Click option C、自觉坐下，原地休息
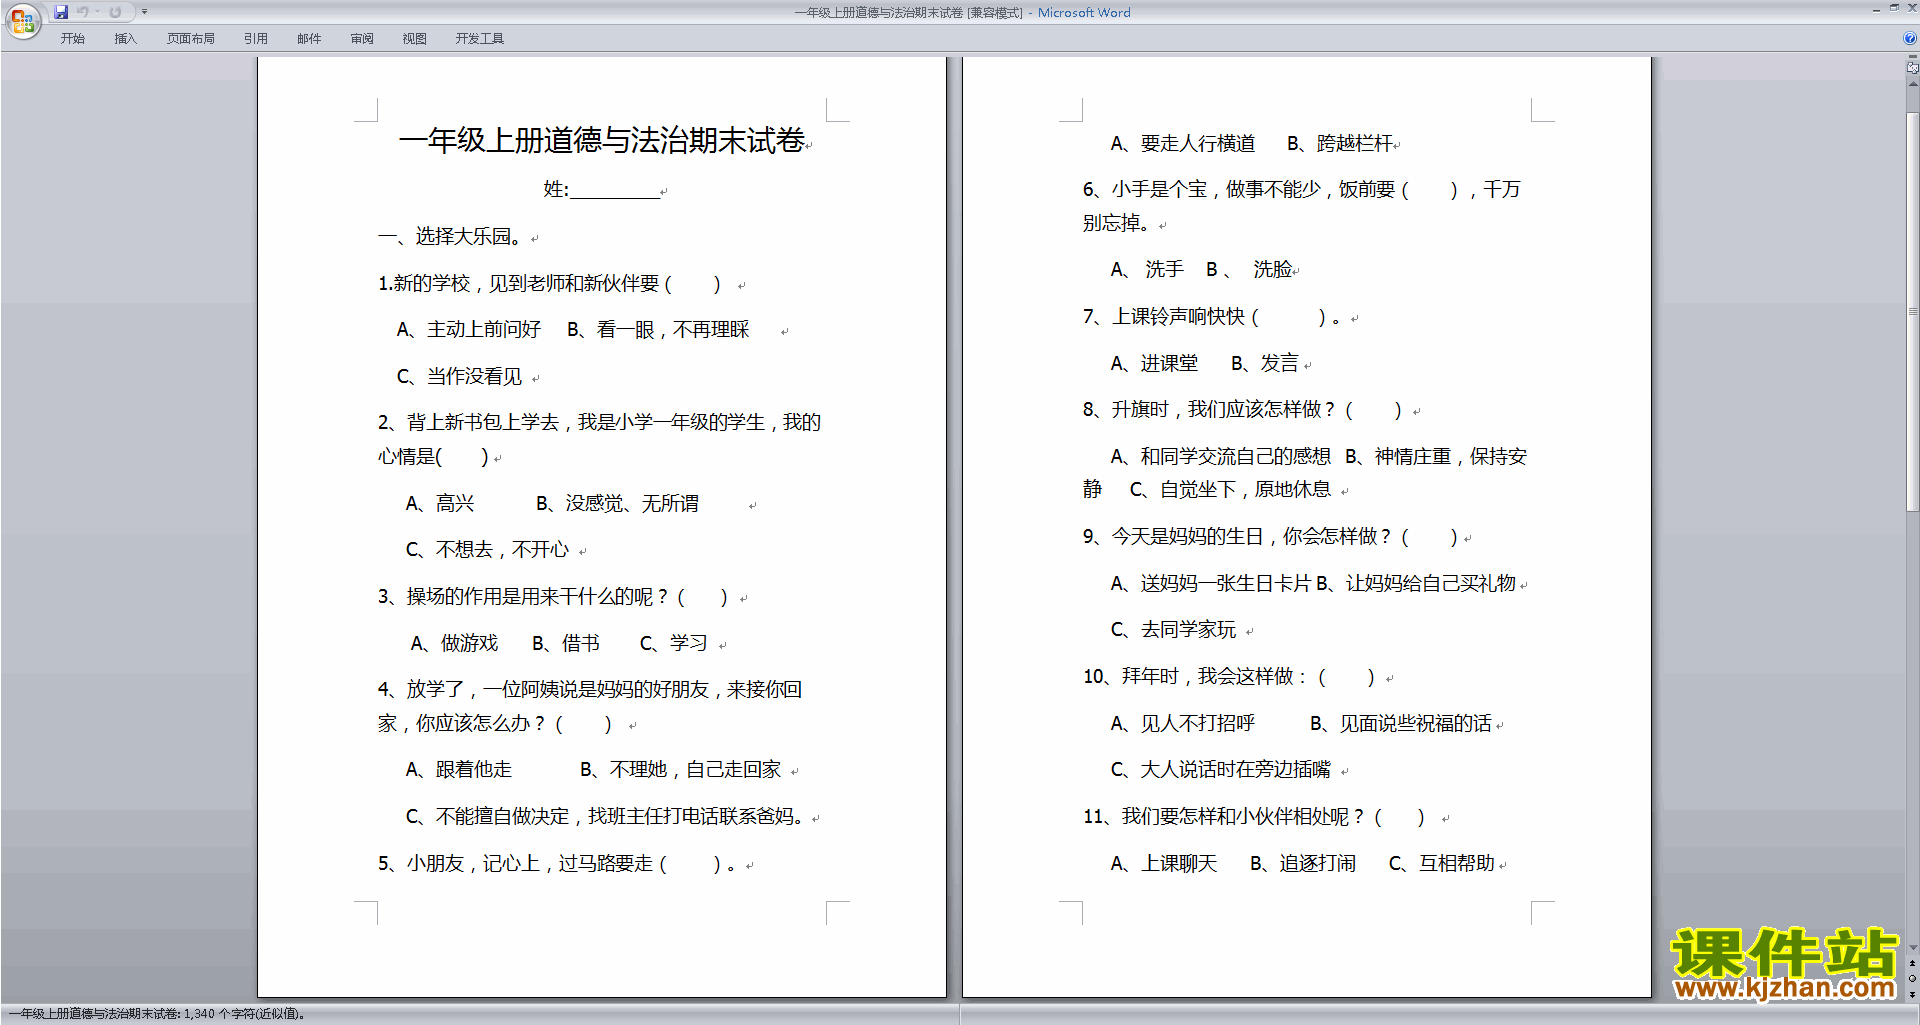This screenshot has height=1025, width=1920. tap(1231, 490)
